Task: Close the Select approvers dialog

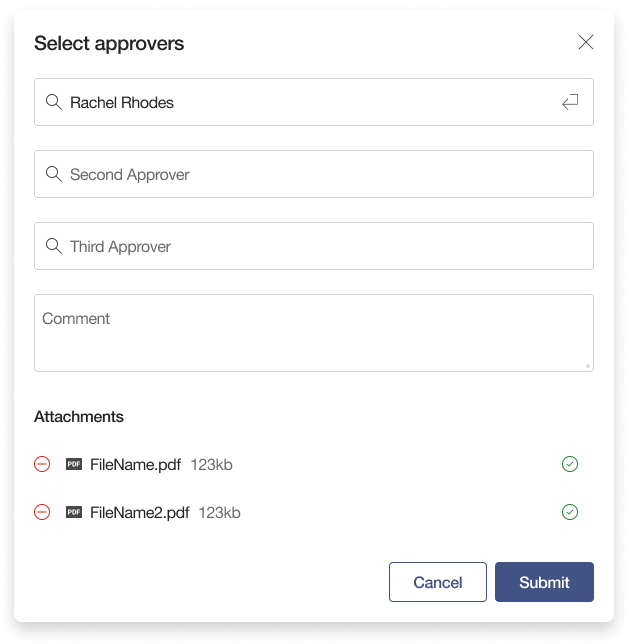Action: pyautogui.click(x=586, y=42)
